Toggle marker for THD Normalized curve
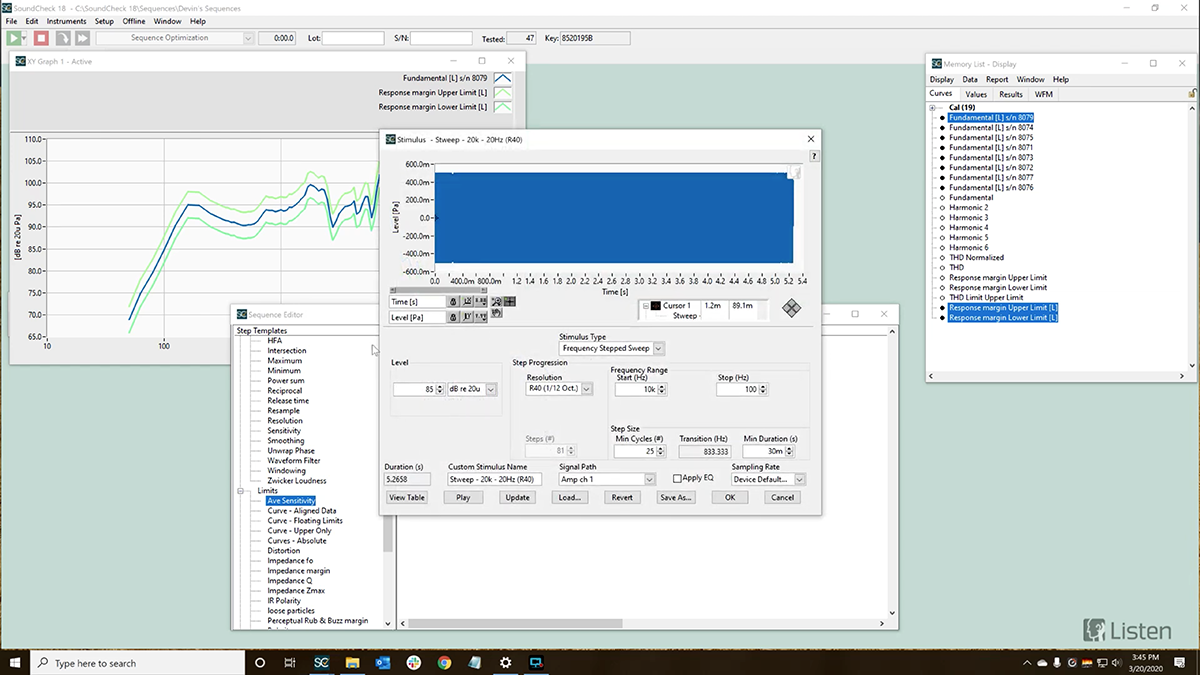The width and height of the screenshot is (1200, 675). [942, 258]
